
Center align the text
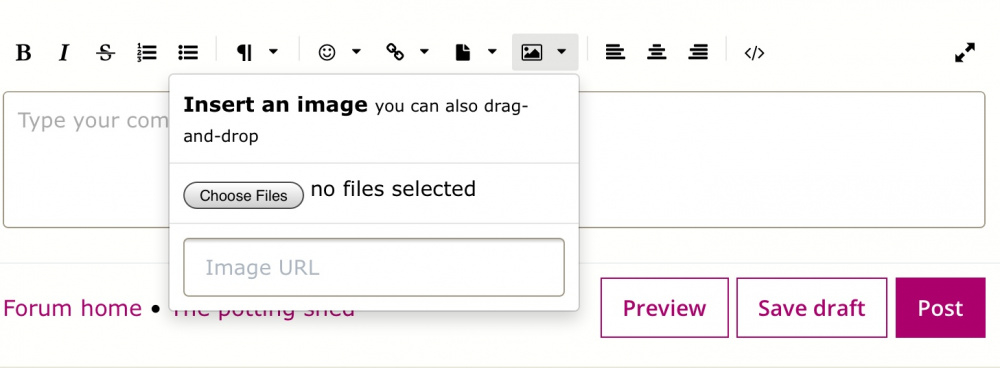[656, 52]
